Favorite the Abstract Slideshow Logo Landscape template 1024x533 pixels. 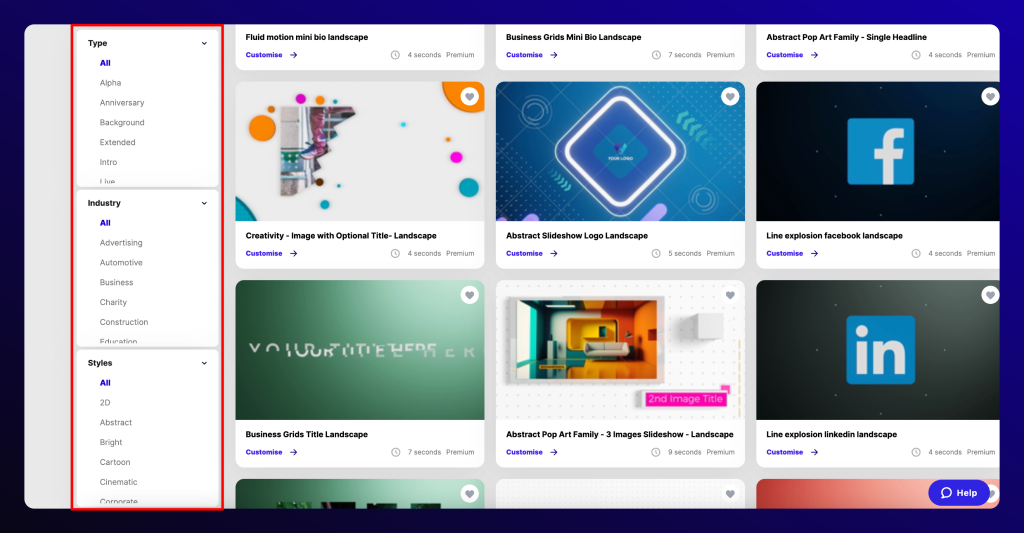pos(730,97)
